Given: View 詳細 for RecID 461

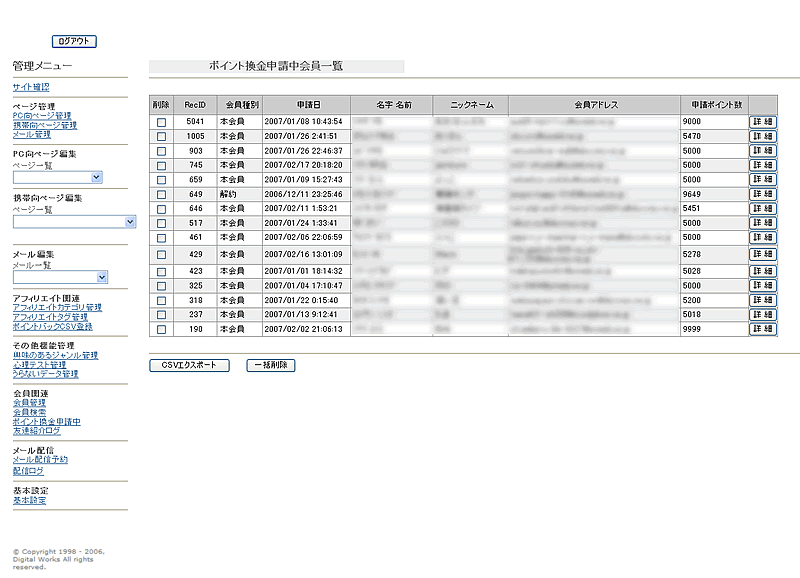Looking at the screenshot, I should tap(763, 238).
